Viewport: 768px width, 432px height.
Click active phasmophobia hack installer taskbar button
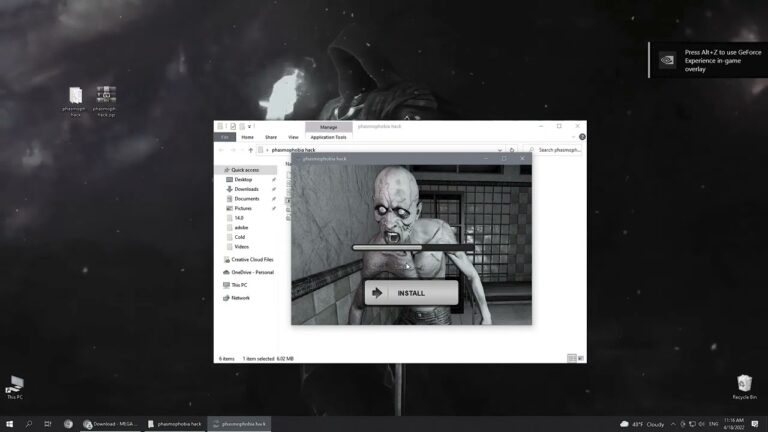click(x=240, y=424)
